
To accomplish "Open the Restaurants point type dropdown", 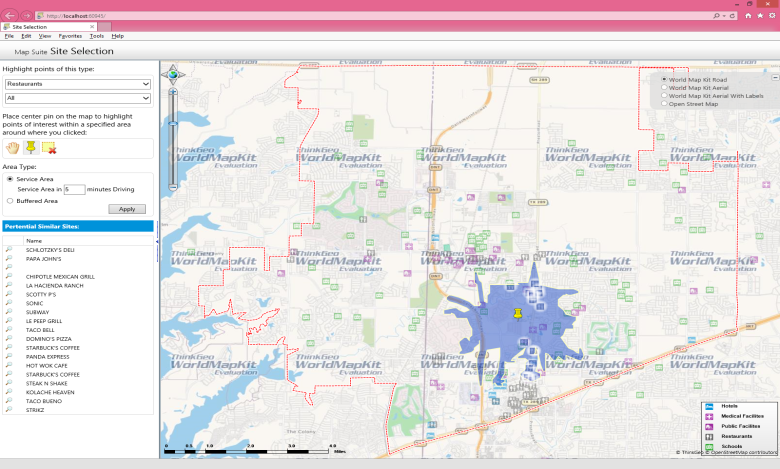I will click(78, 84).
